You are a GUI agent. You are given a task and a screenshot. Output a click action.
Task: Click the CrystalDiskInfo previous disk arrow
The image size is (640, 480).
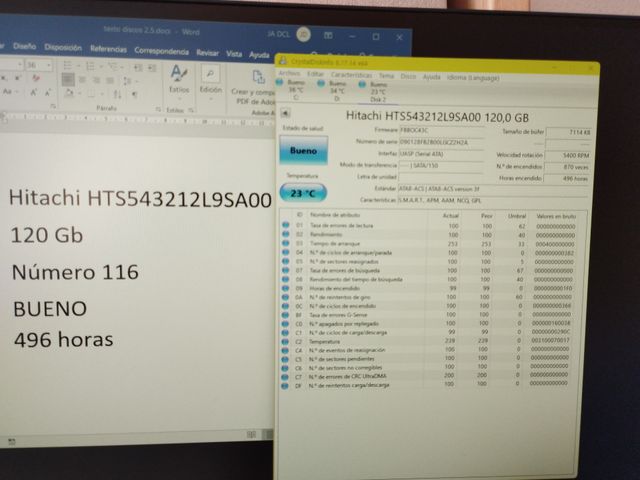[285, 113]
